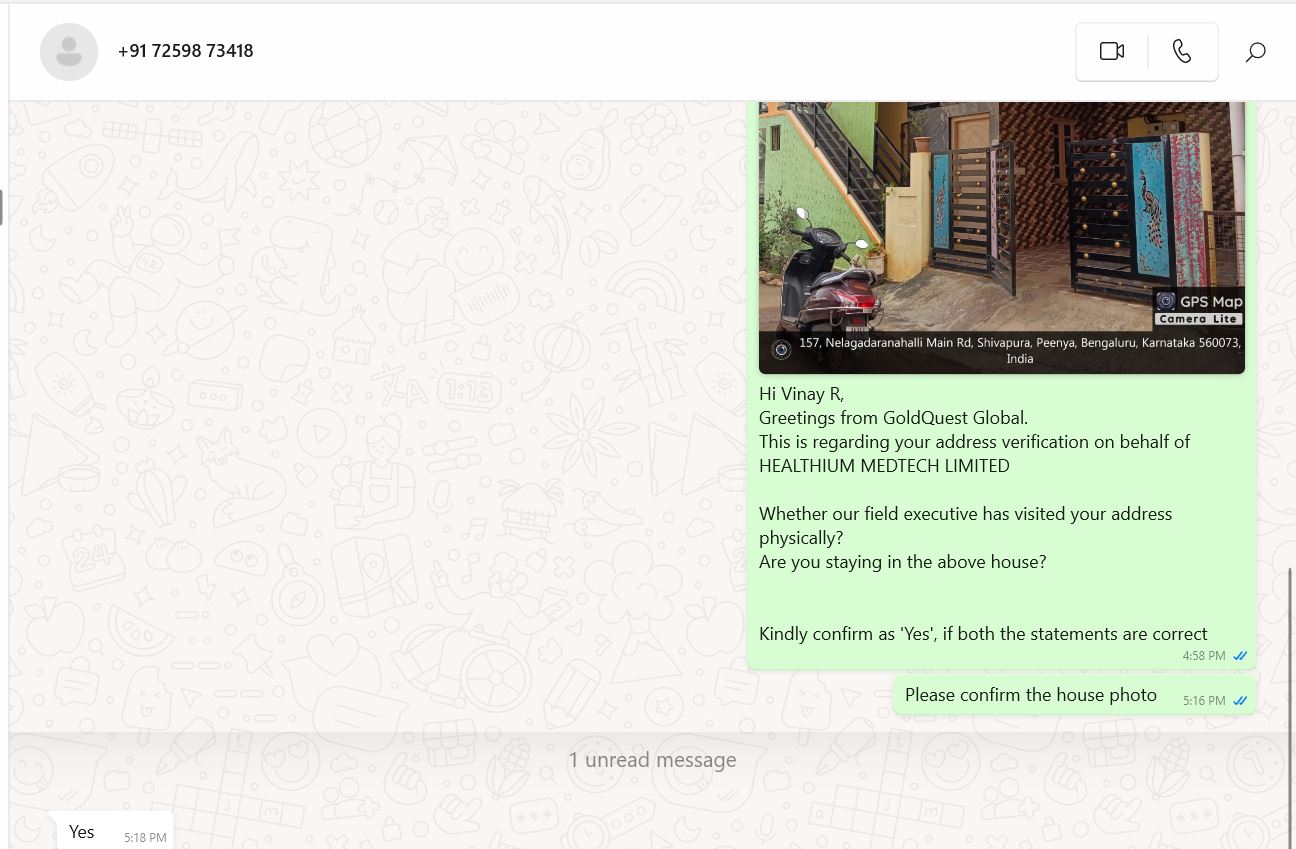Select the 'Please confirm the house photo' message
This screenshot has height=849, width=1296.
click(x=1074, y=695)
